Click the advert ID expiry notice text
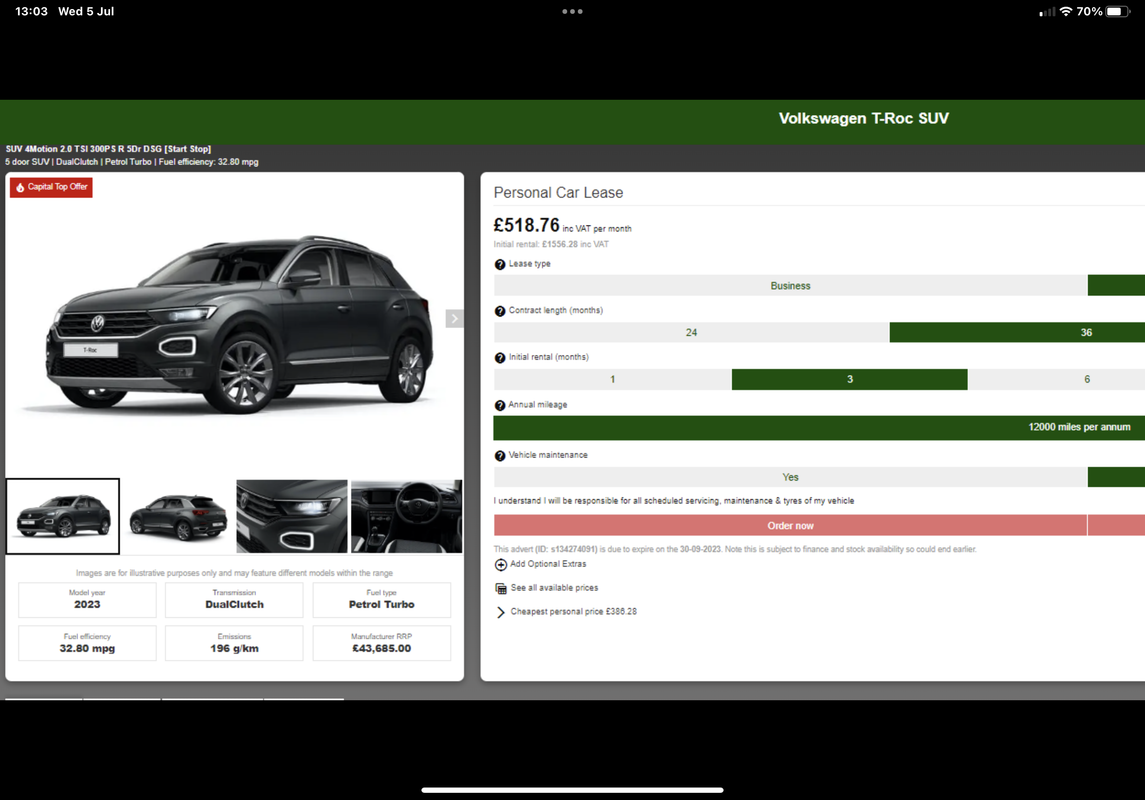The image size is (1145, 800). (x=735, y=549)
